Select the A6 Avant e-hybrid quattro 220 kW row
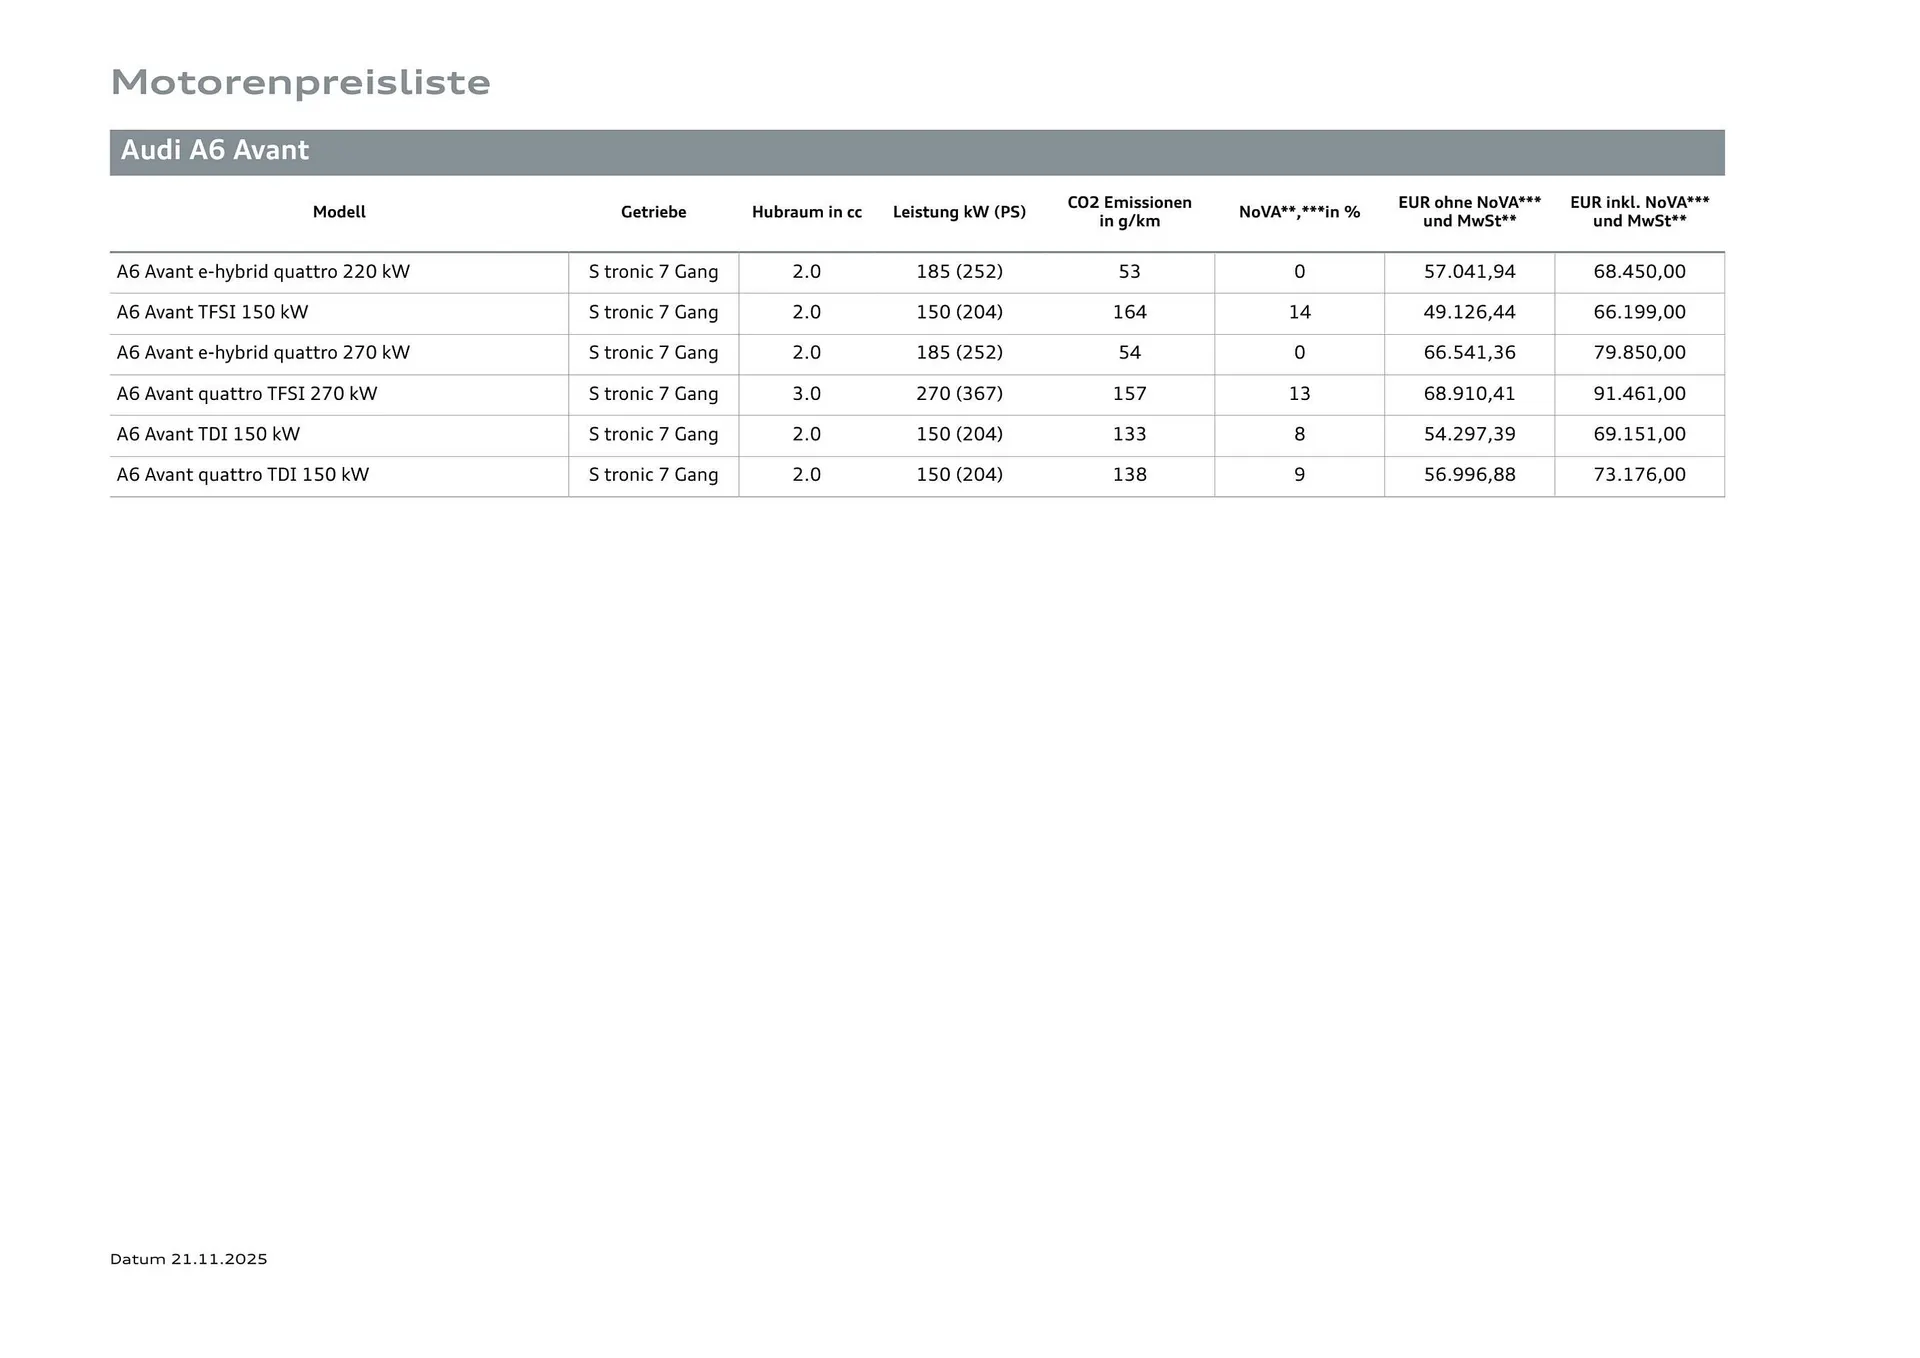Screen dimensions: 1920x1358 click(x=263, y=272)
